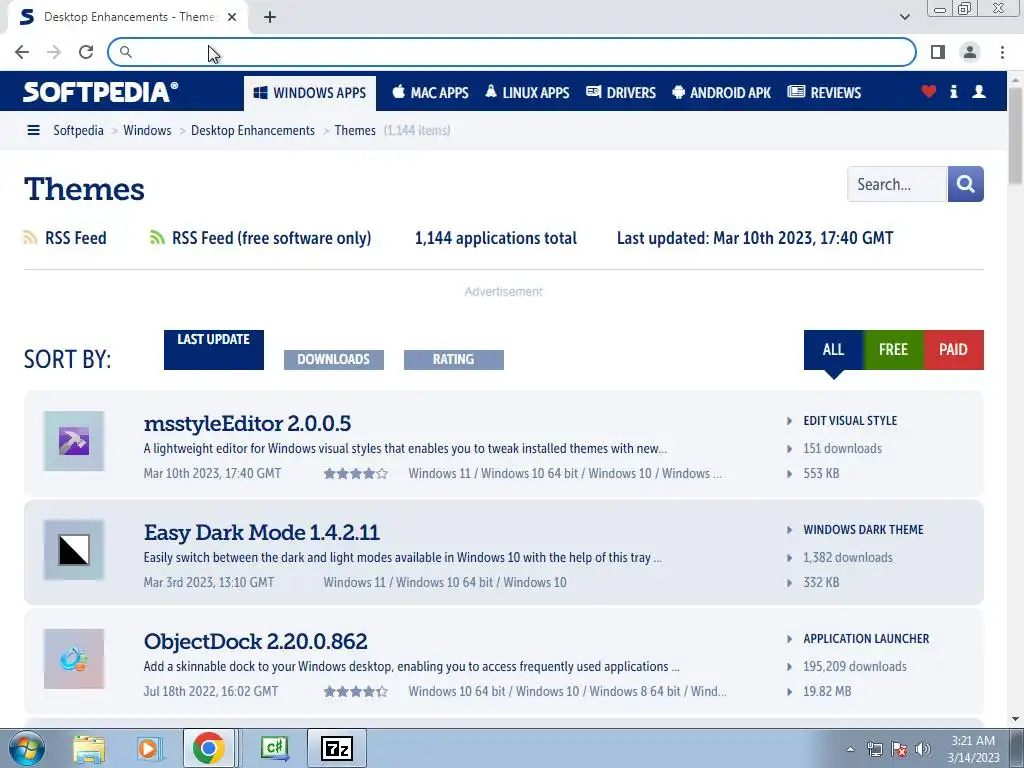Image resolution: width=1024 pixels, height=768 pixels.
Task: Click the Chrome back arrow
Action: pos(22,52)
